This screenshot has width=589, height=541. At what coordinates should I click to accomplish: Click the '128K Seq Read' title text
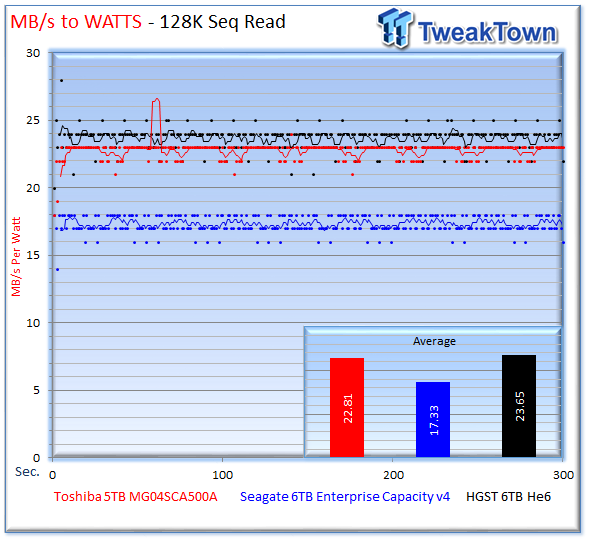coord(222,22)
